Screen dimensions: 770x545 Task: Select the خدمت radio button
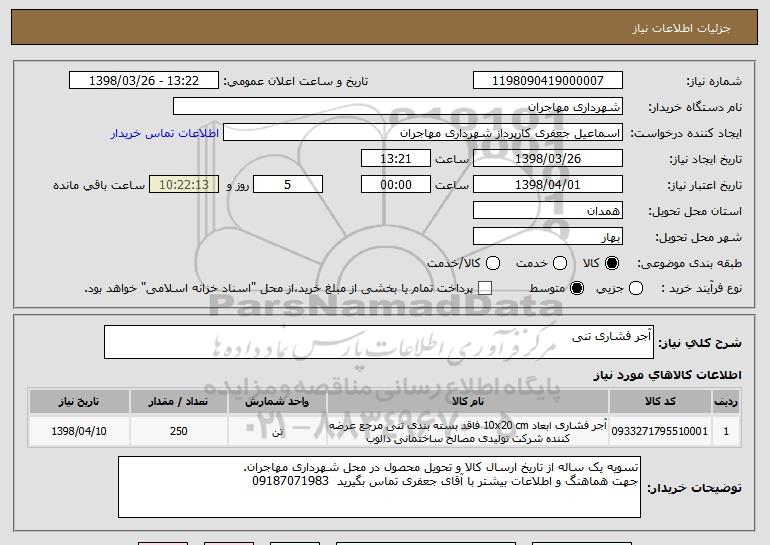click(560, 263)
